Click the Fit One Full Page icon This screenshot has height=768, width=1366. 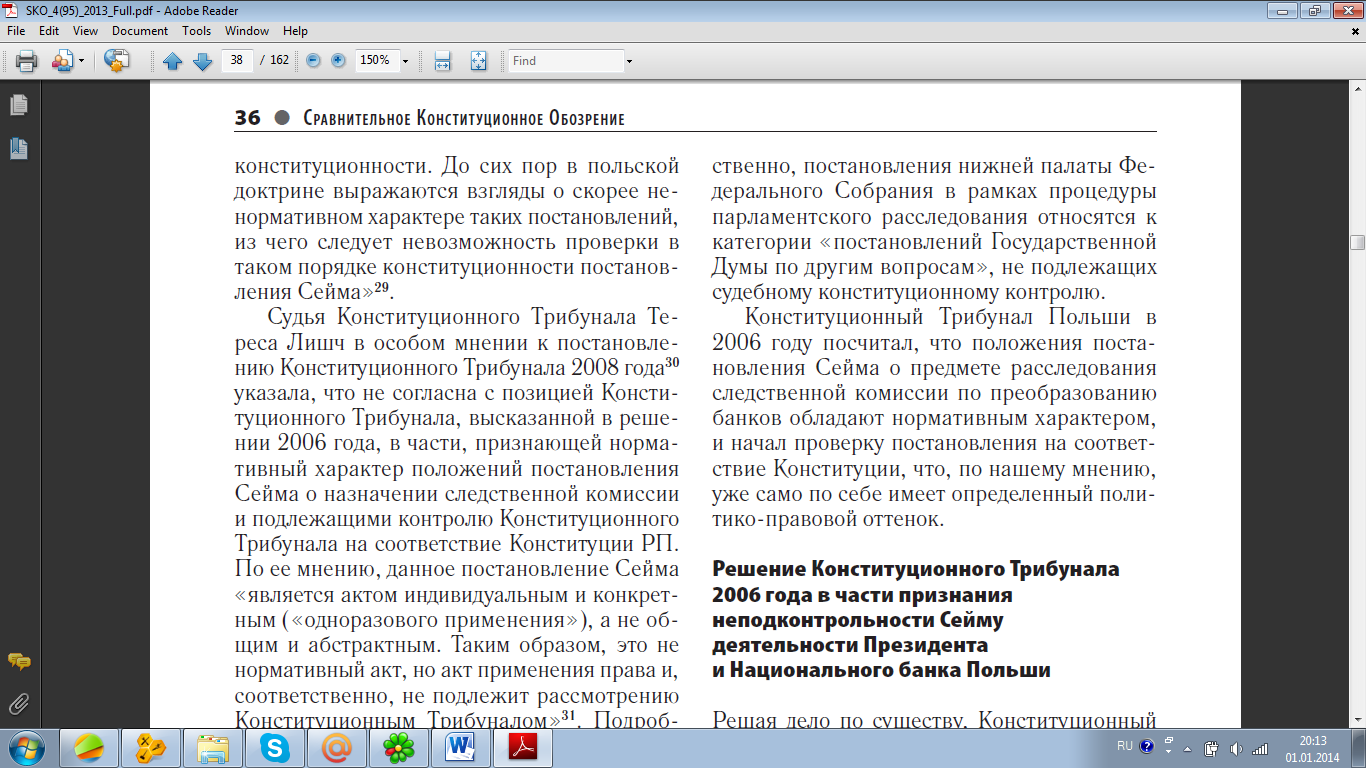pyautogui.click(x=478, y=61)
